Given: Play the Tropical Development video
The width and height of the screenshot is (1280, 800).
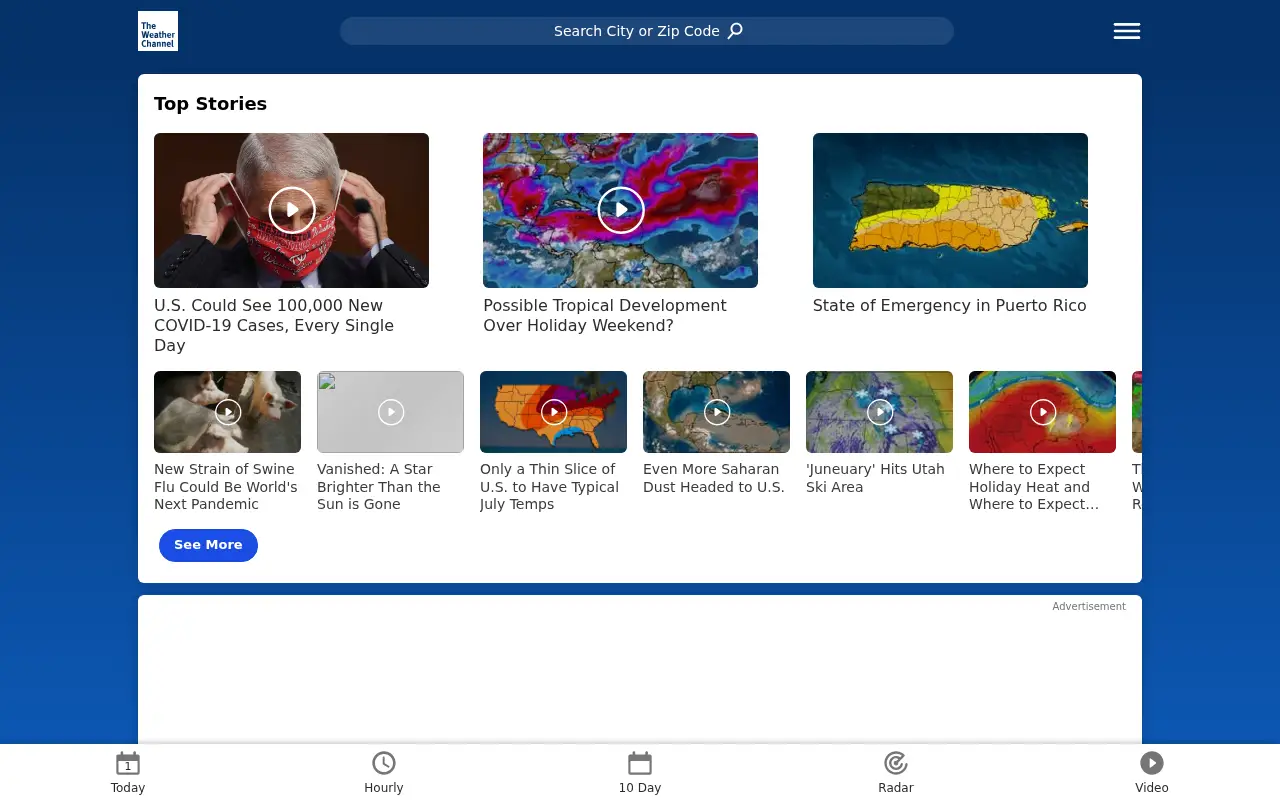Looking at the screenshot, I should (621, 210).
